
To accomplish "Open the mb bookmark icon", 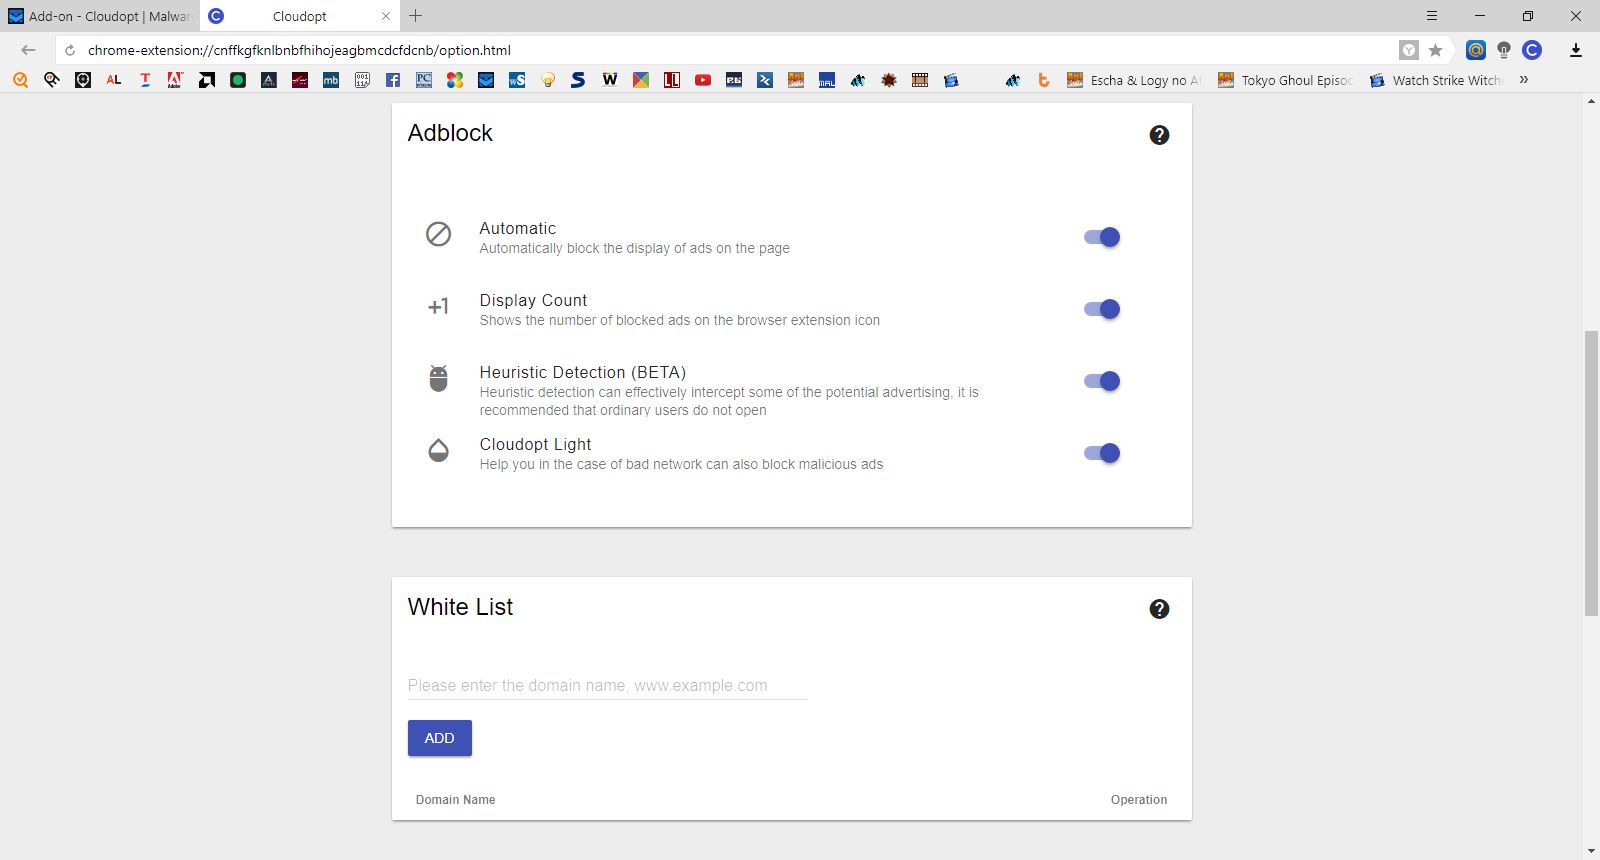I will 331,80.
